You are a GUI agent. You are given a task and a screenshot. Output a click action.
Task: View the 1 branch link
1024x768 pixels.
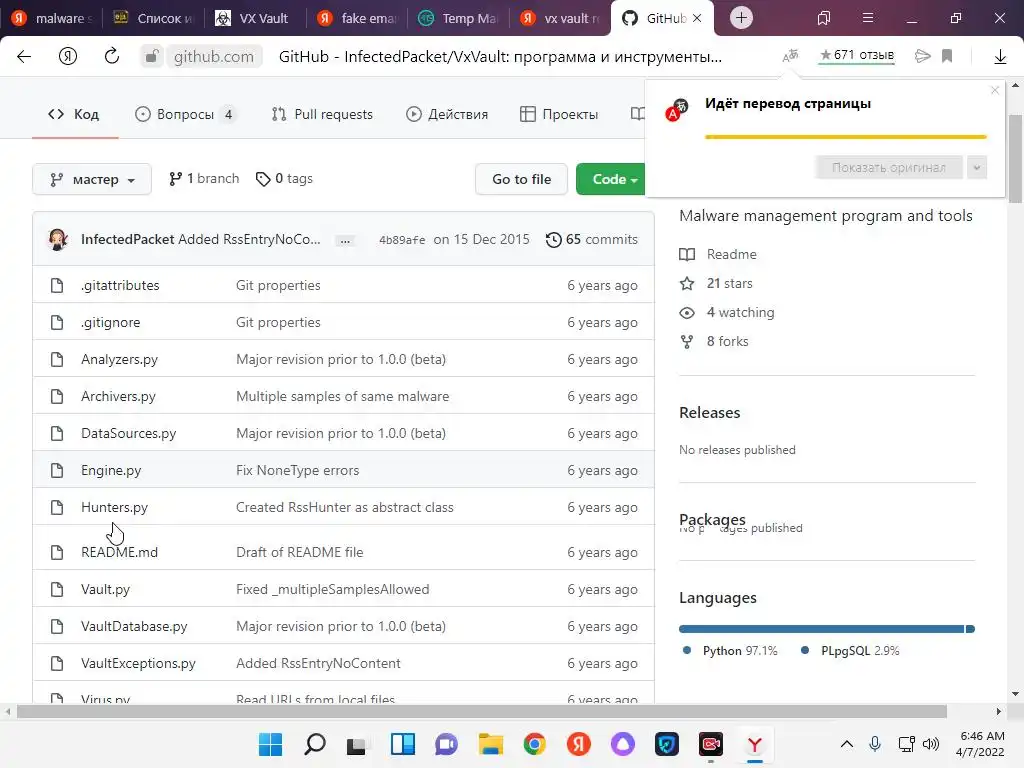point(204,178)
